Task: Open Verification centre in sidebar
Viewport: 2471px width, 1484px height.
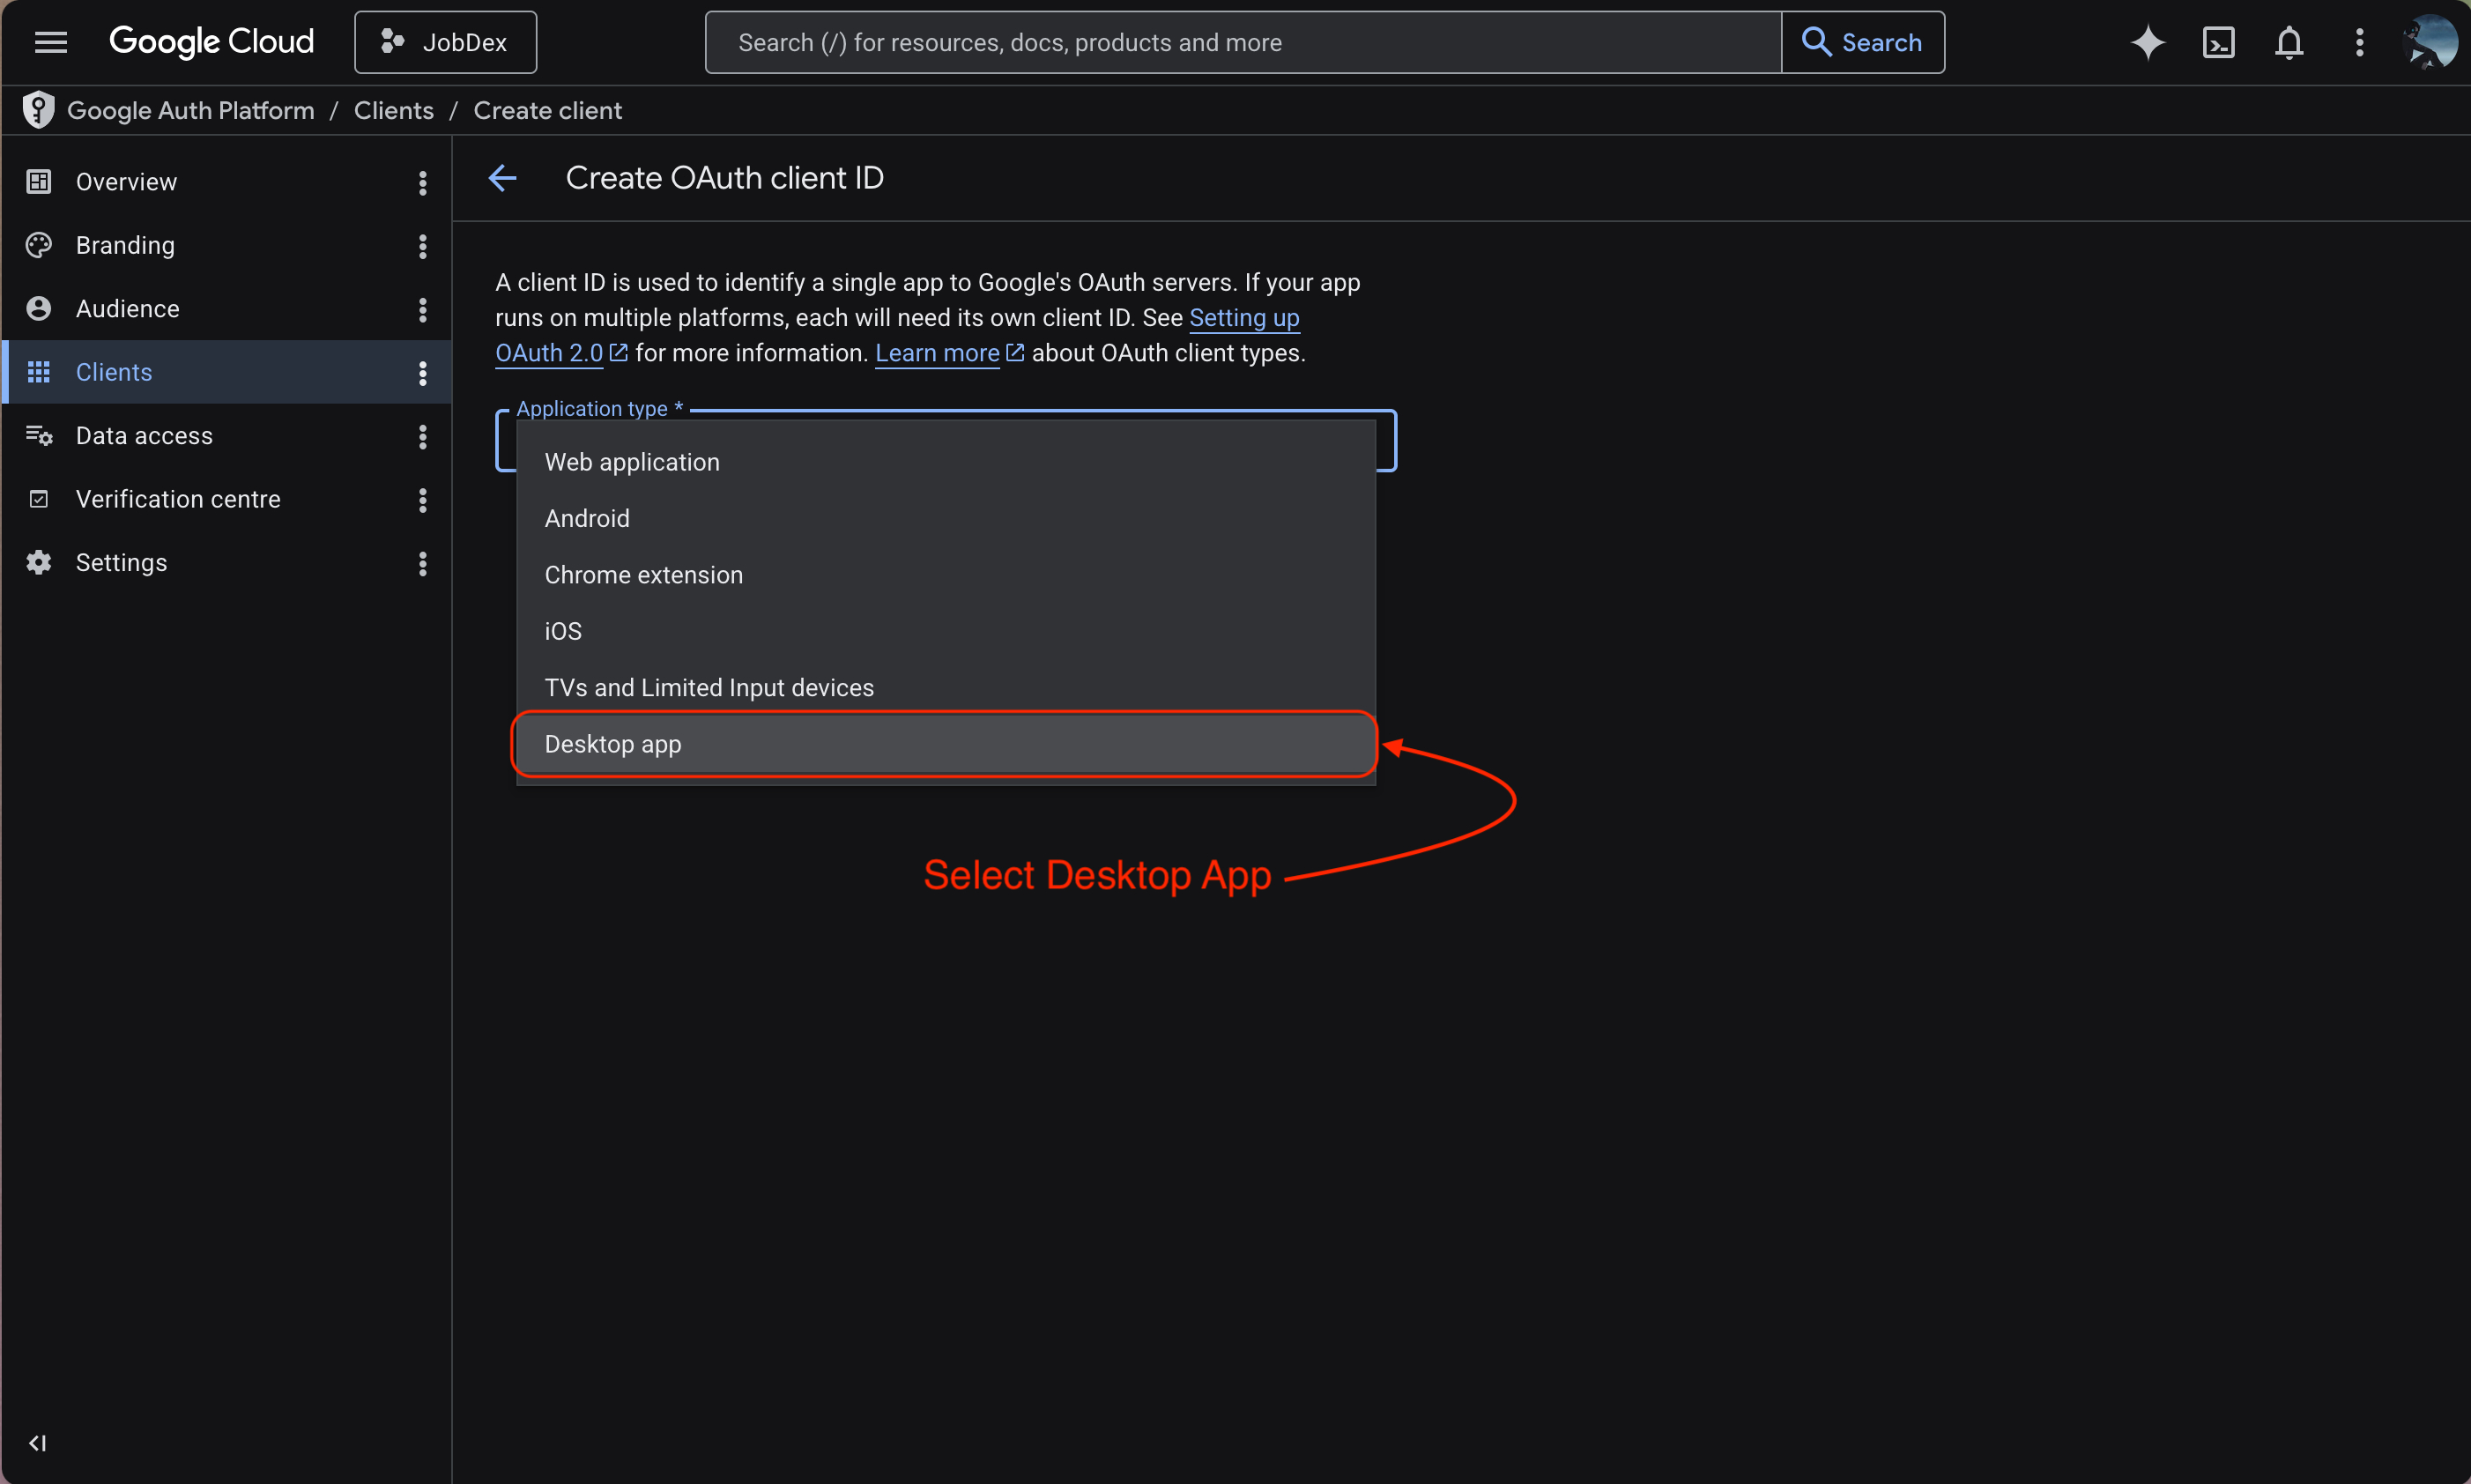Action: tap(226, 499)
